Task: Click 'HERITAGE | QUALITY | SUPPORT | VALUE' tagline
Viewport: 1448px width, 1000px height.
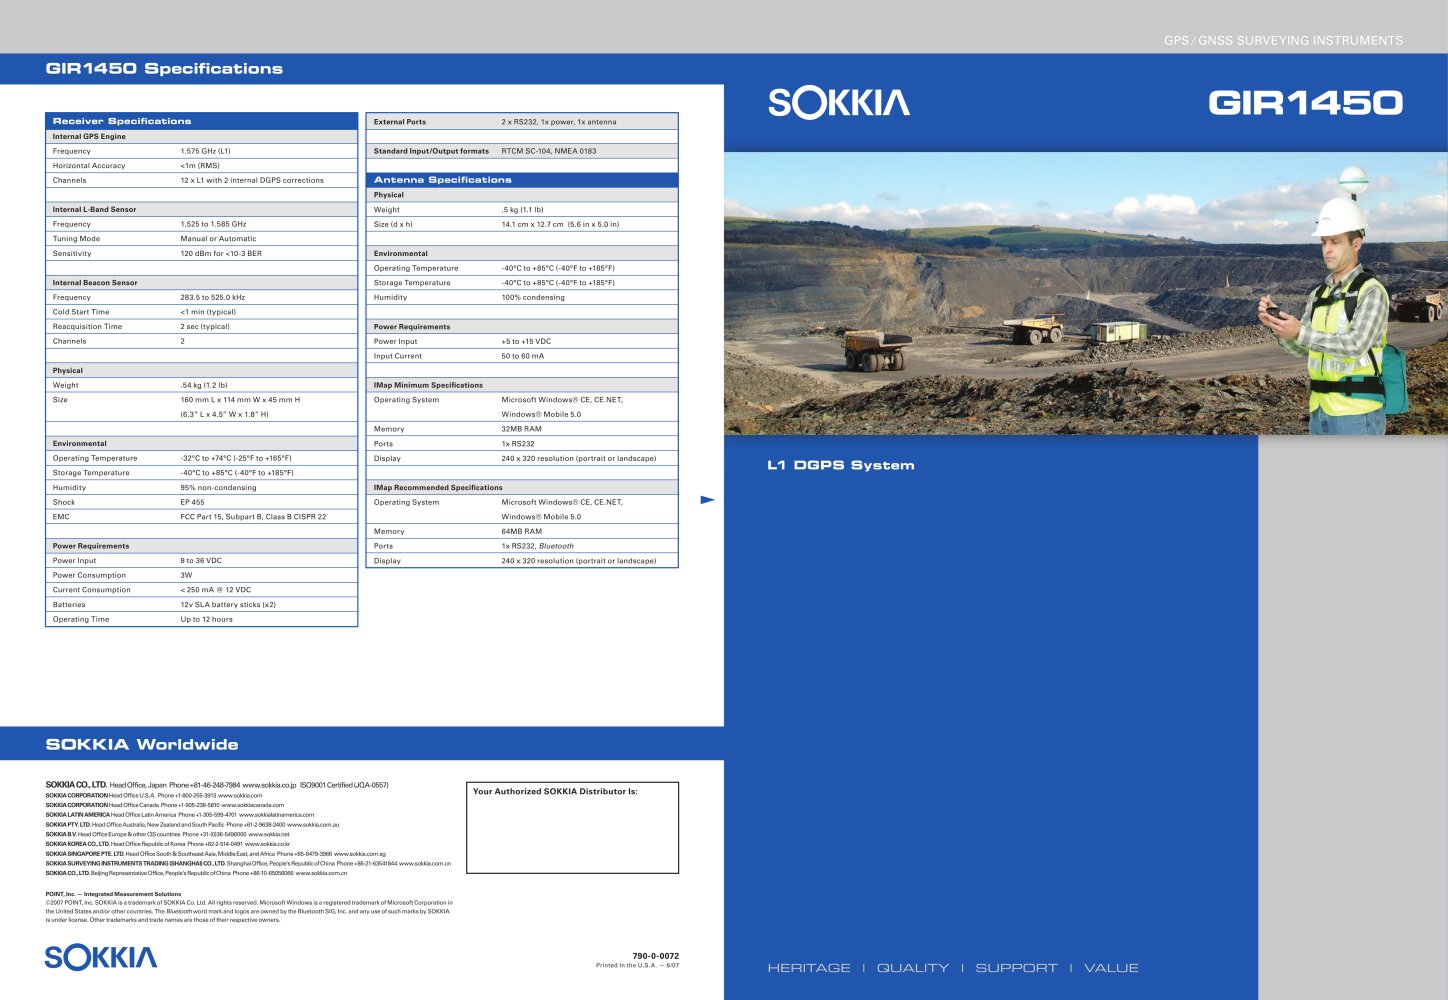Action: 953,968
